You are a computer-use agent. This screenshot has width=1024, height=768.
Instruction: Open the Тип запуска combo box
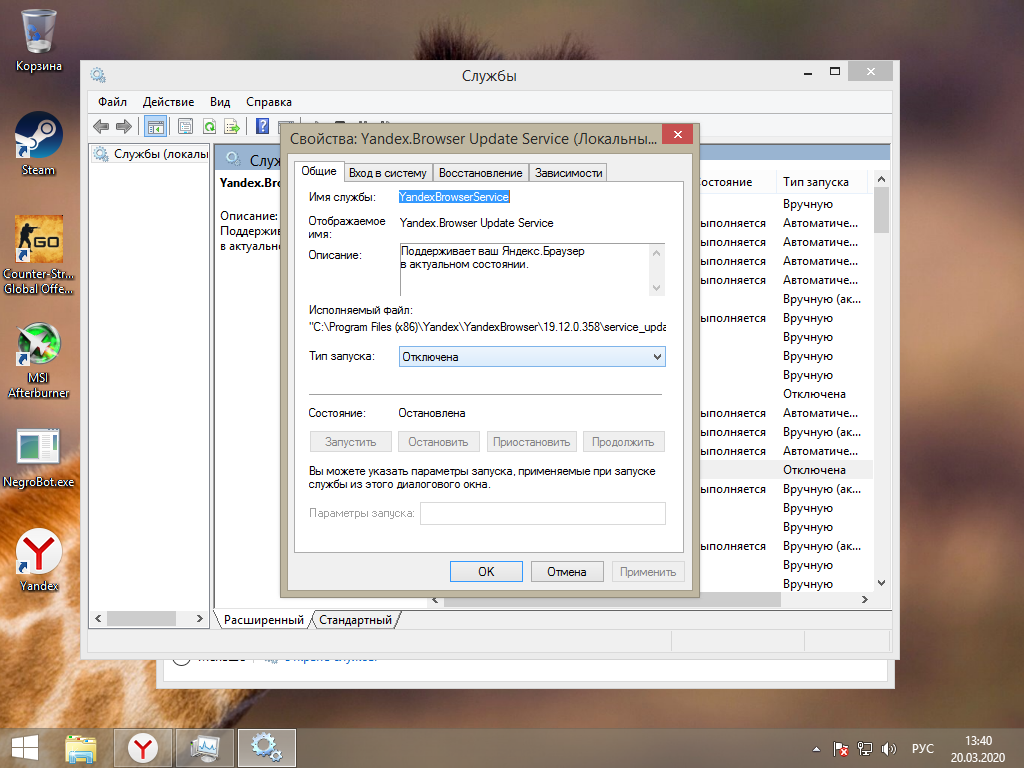coord(532,357)
